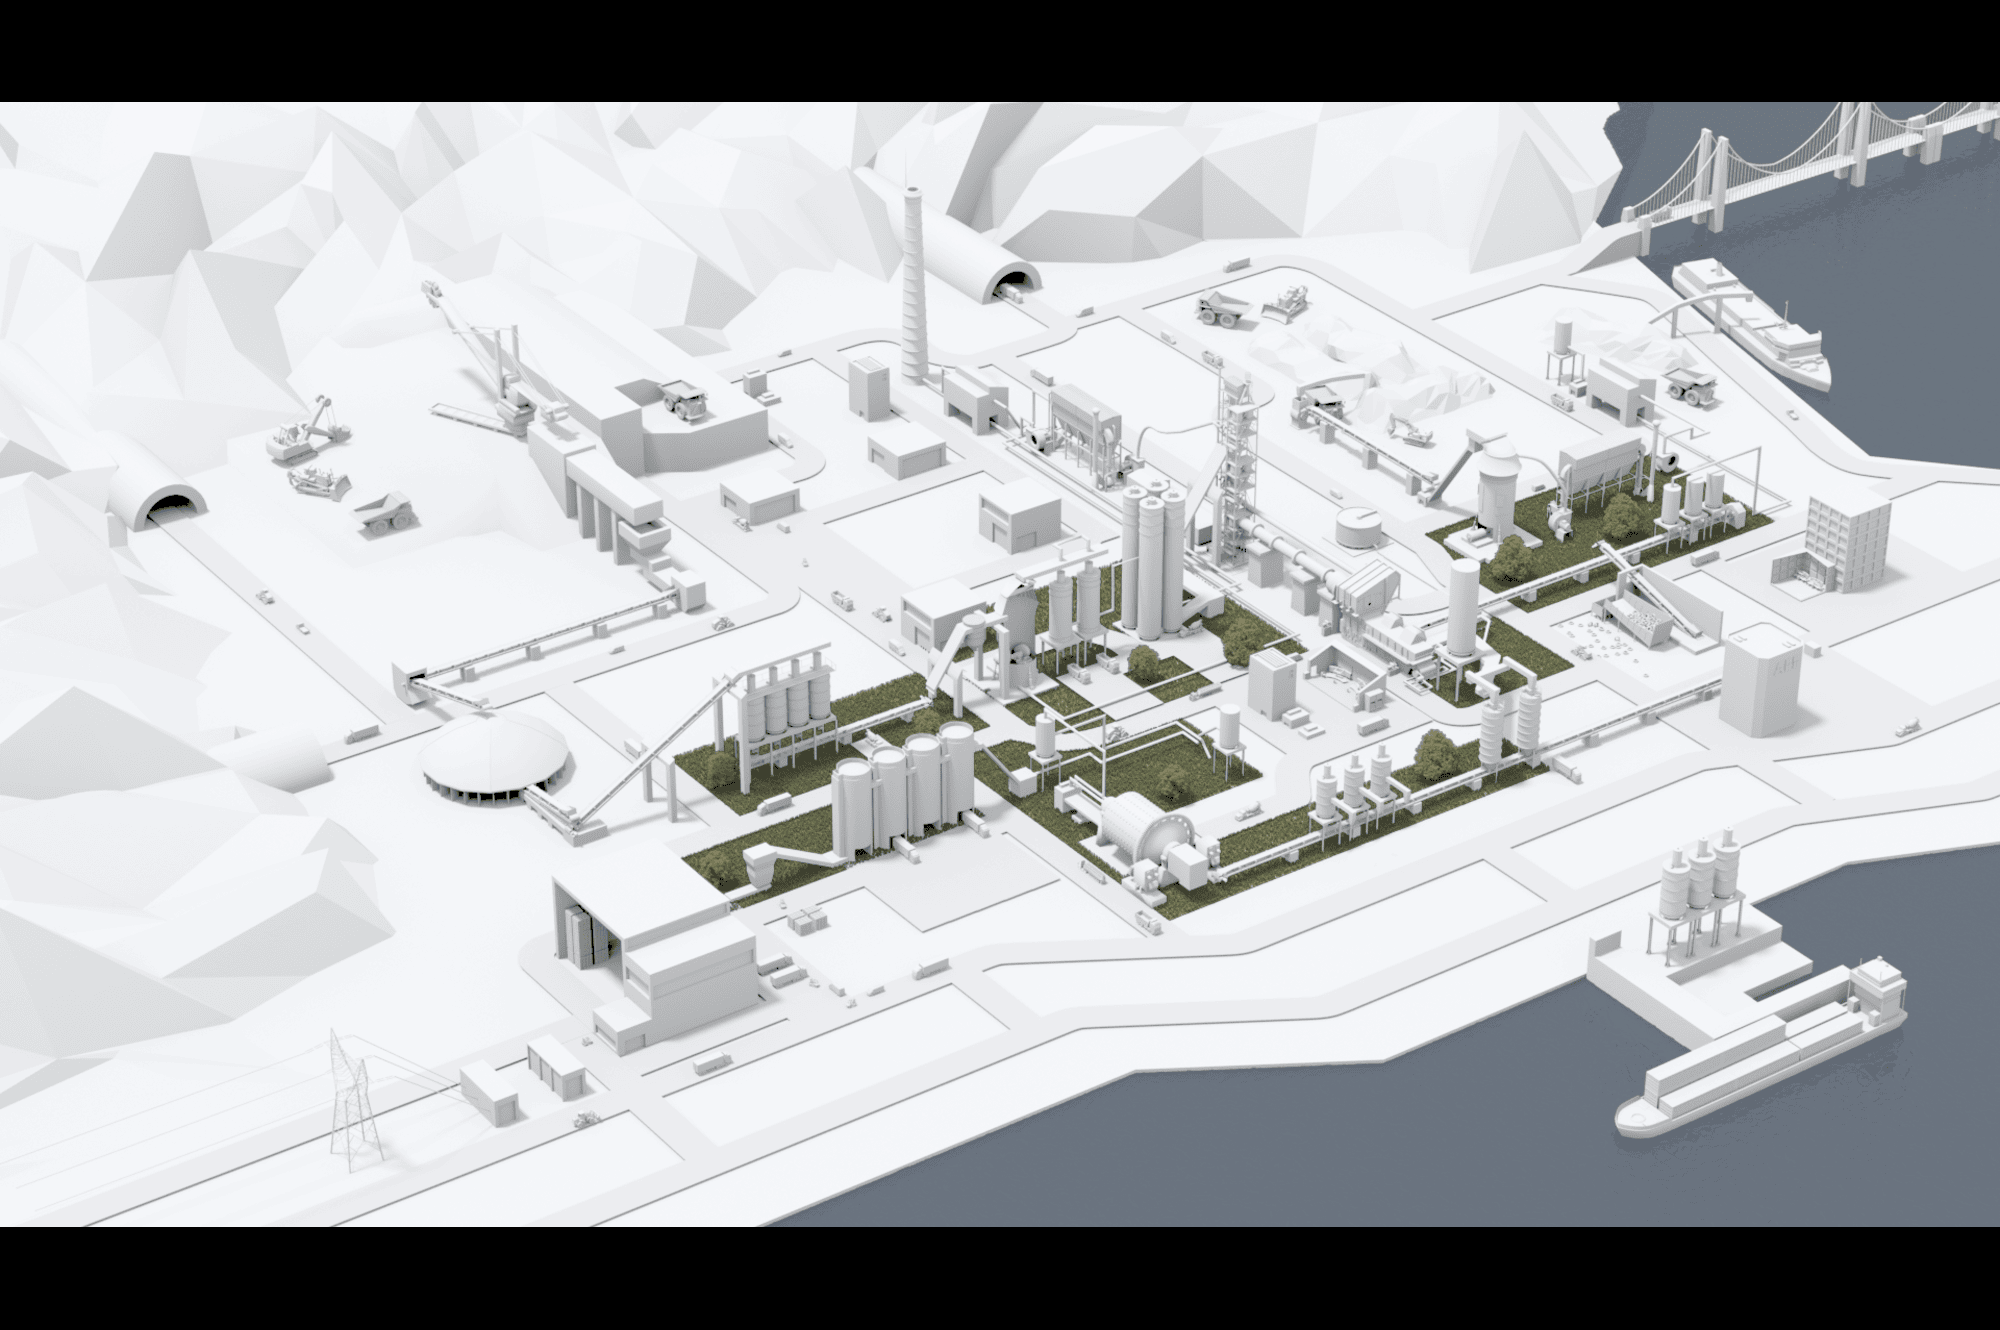Select the tunnel entrance beside the chimney
The height and width of the screenshot is (1330, 2000).
pos(1010,283)
